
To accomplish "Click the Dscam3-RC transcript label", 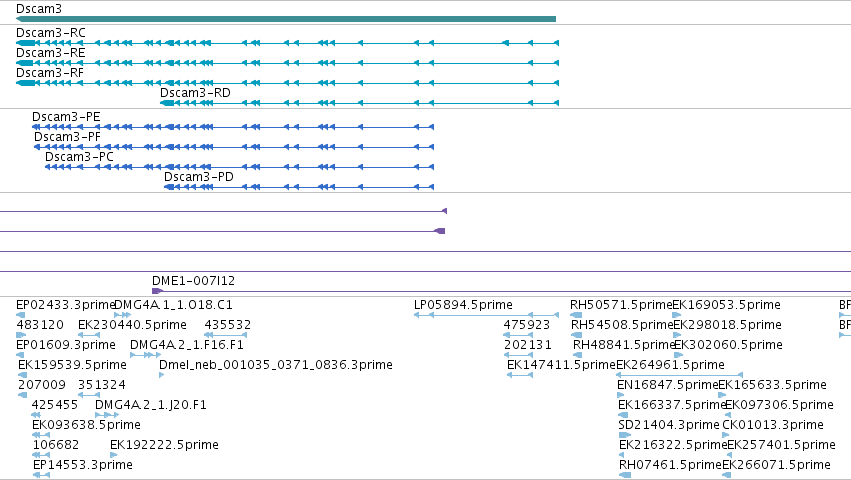I will click(x=50, y=33).
